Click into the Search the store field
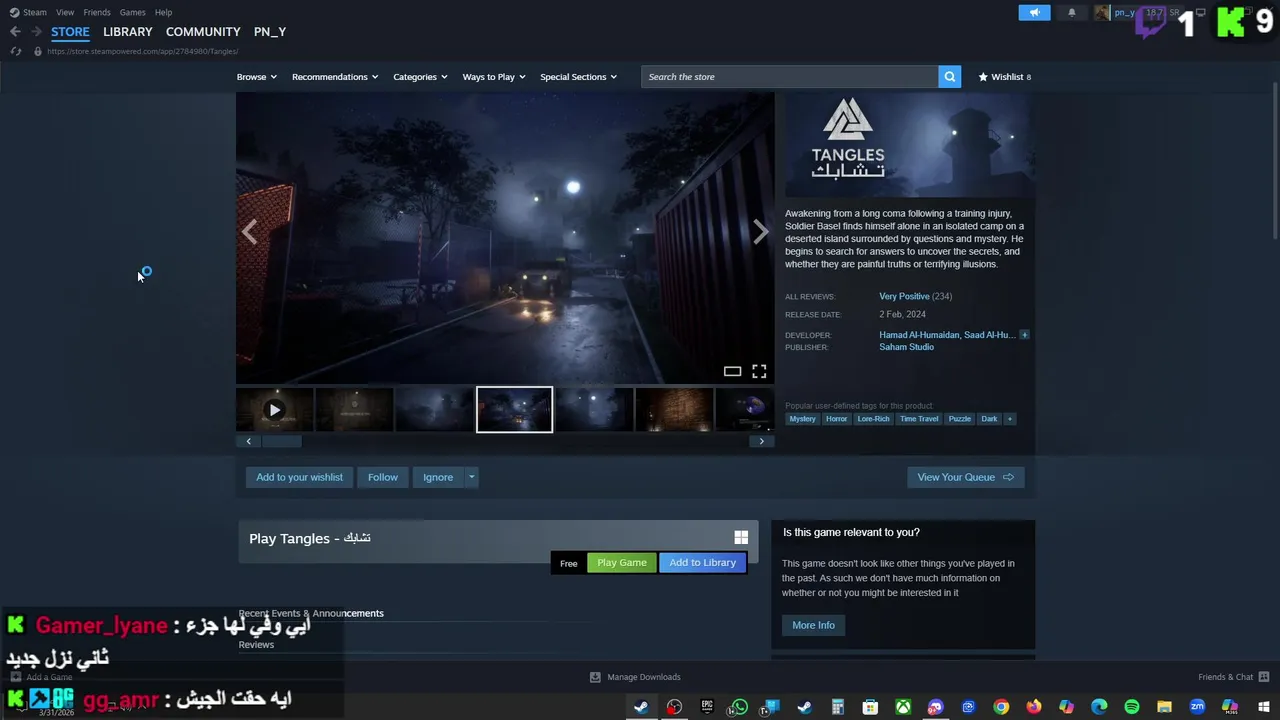The width and height of the screenshot is (1280, 720). tap(790, 77)
